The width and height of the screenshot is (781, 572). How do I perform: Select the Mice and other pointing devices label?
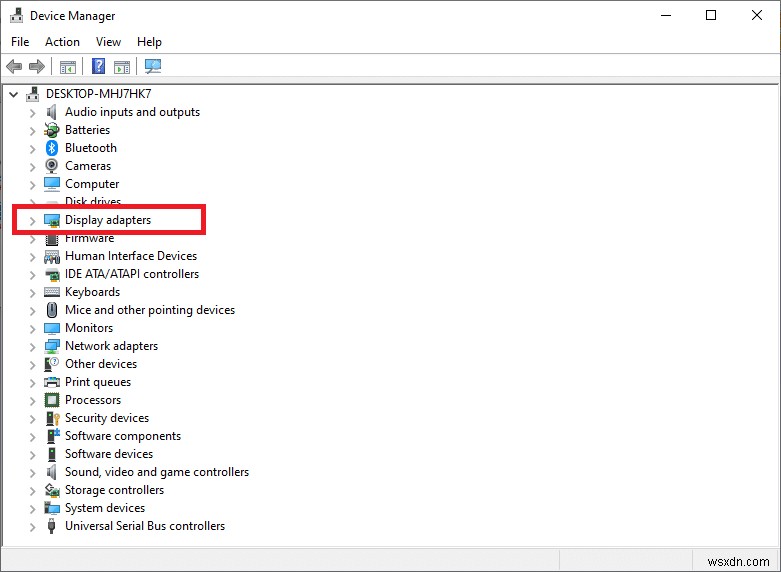coord(150,310)
